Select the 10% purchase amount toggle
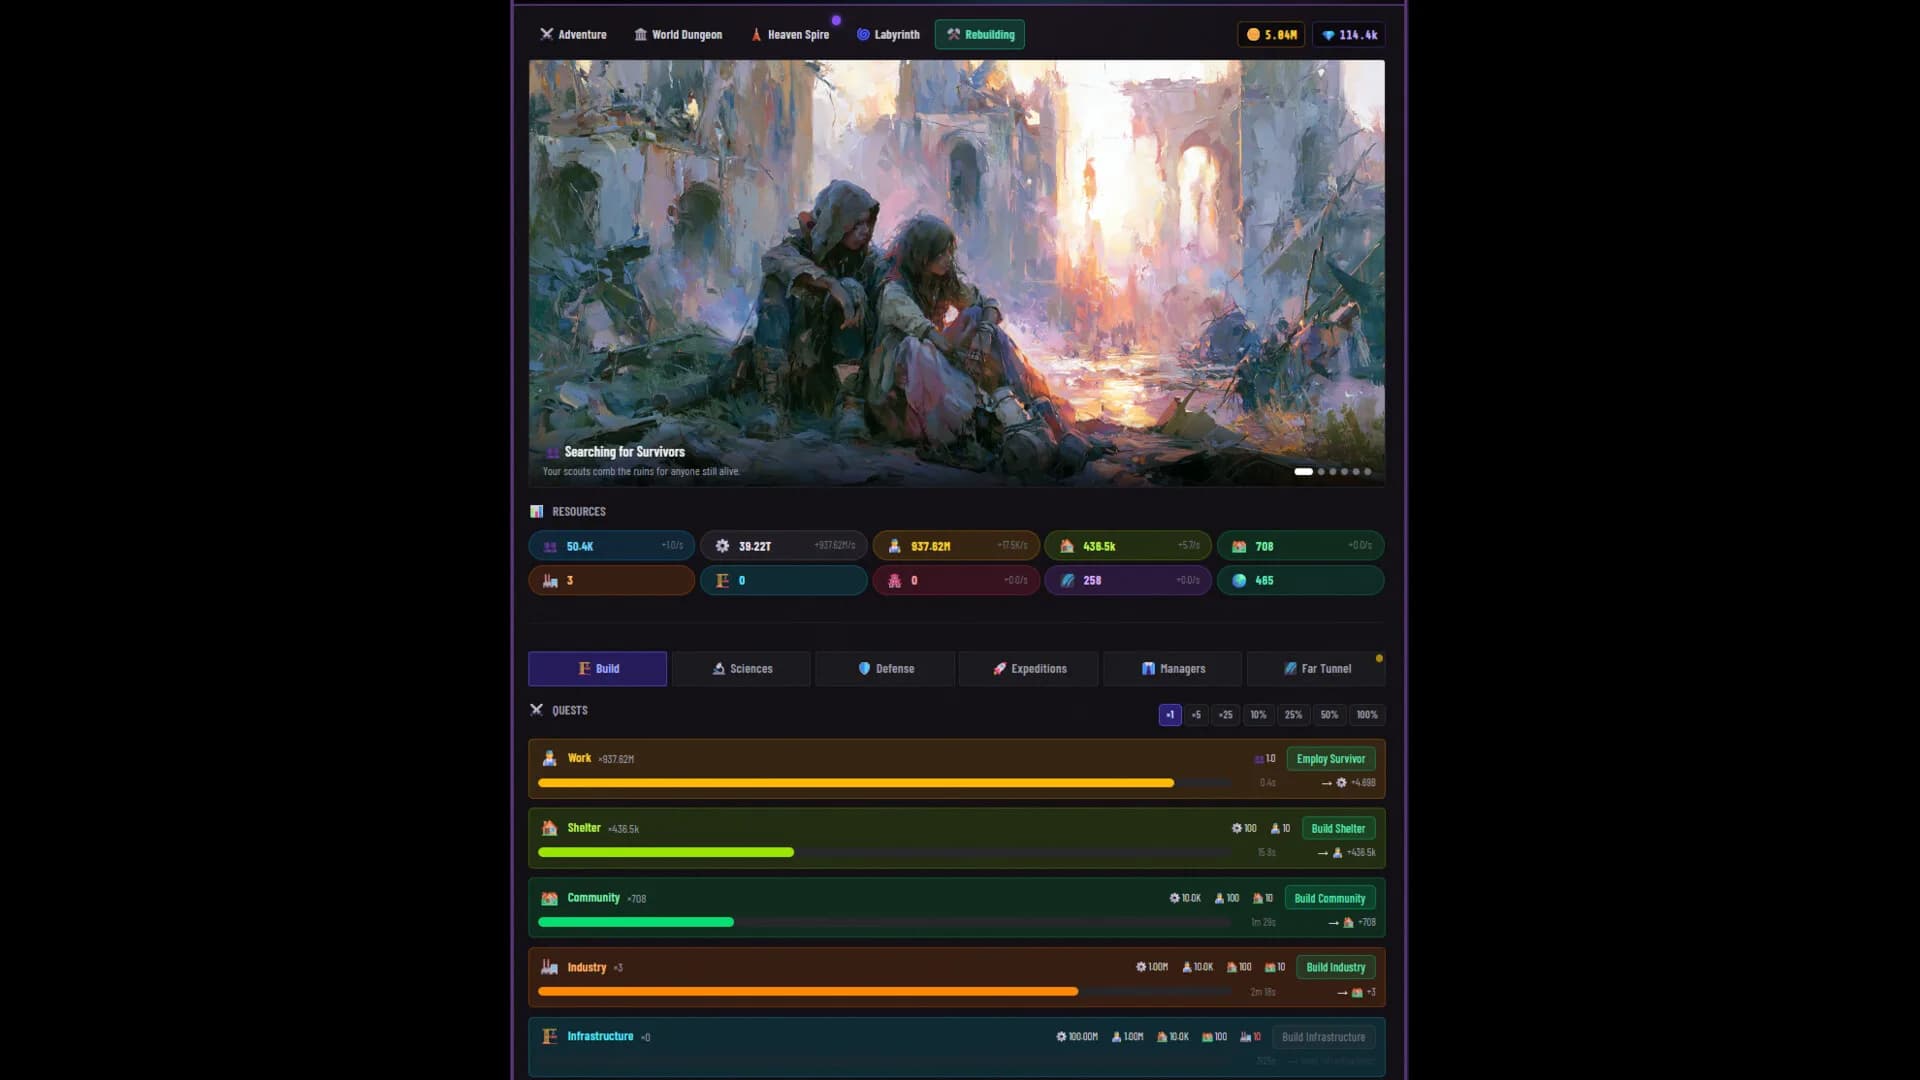Screen dimensions: 1920x1080 pos(1258,715)
